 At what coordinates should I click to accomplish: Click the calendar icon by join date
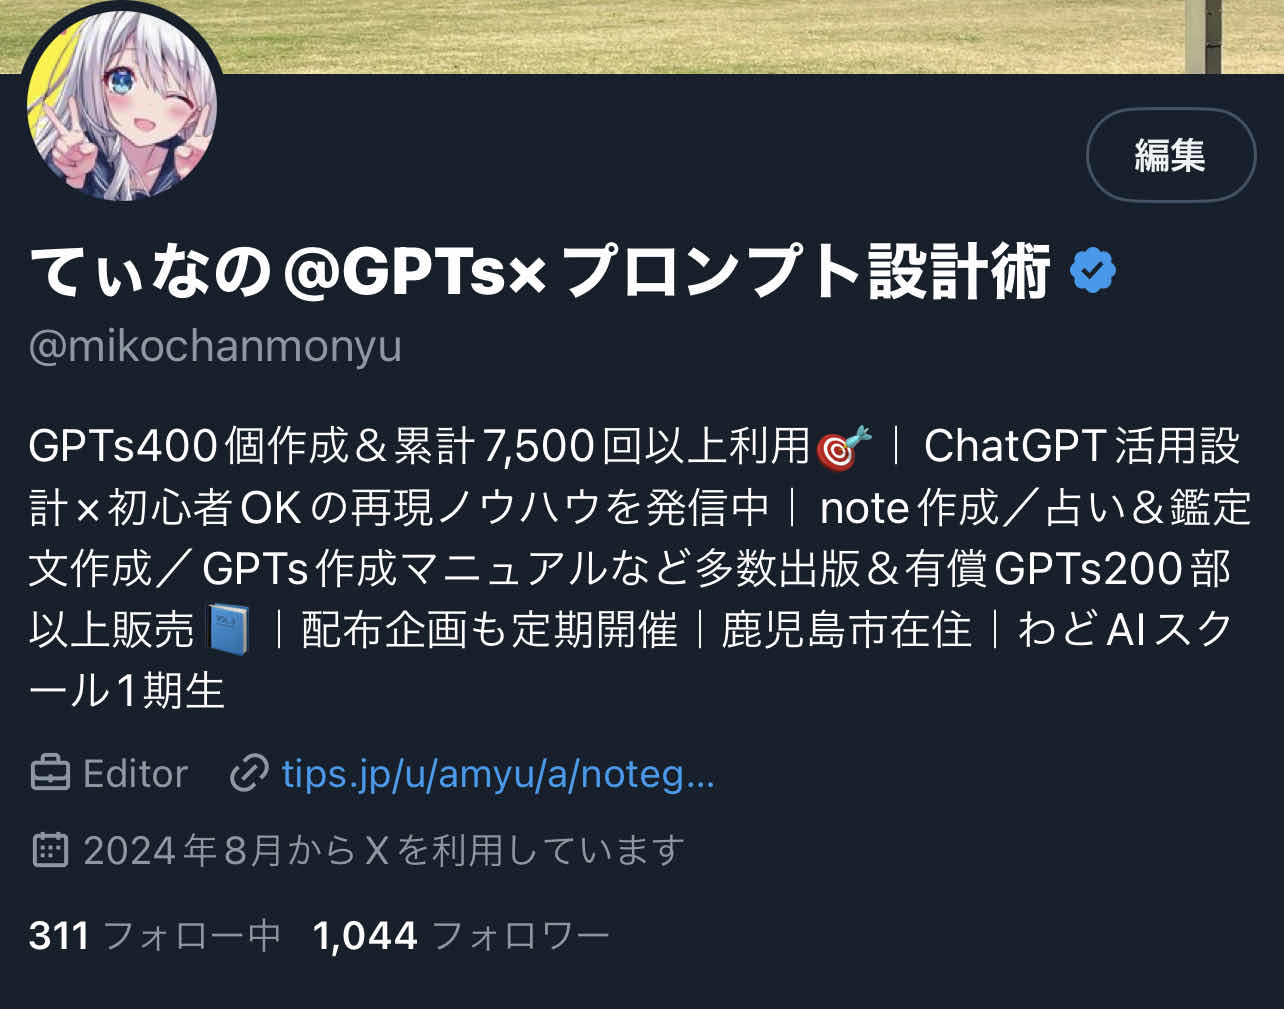(50, 850)
